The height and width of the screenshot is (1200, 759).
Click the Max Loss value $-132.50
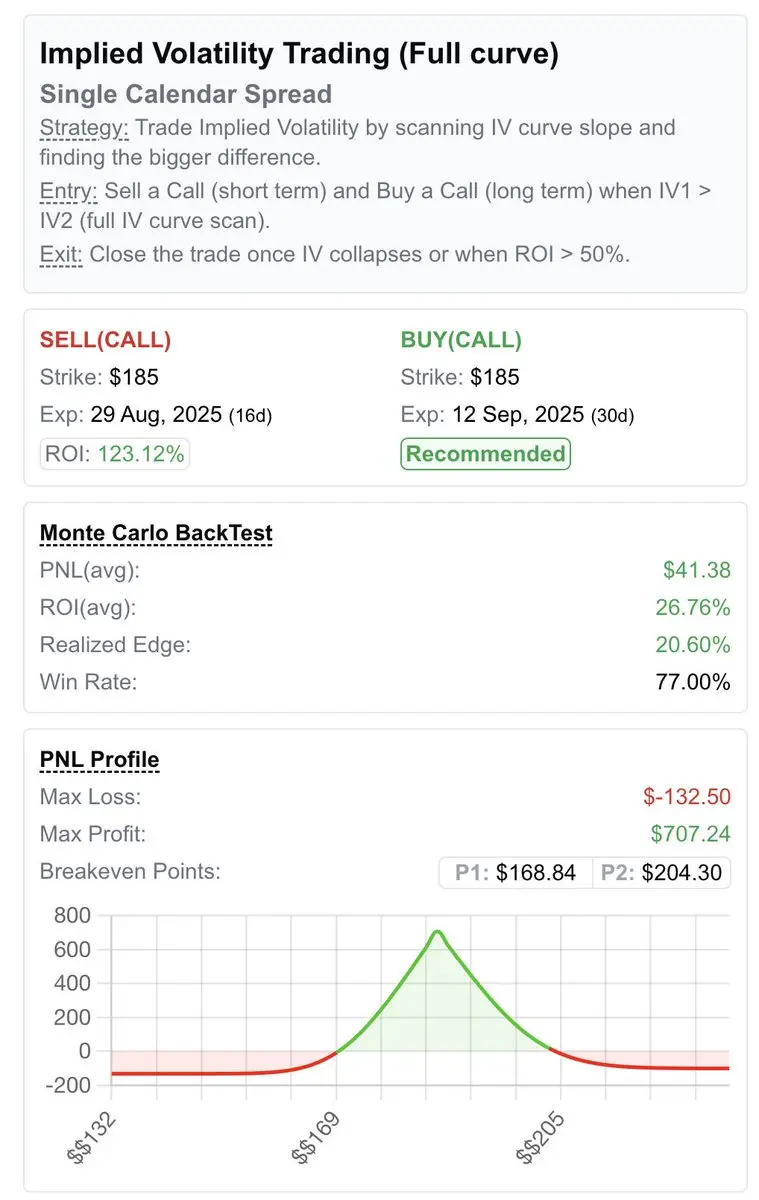point(687,797)
